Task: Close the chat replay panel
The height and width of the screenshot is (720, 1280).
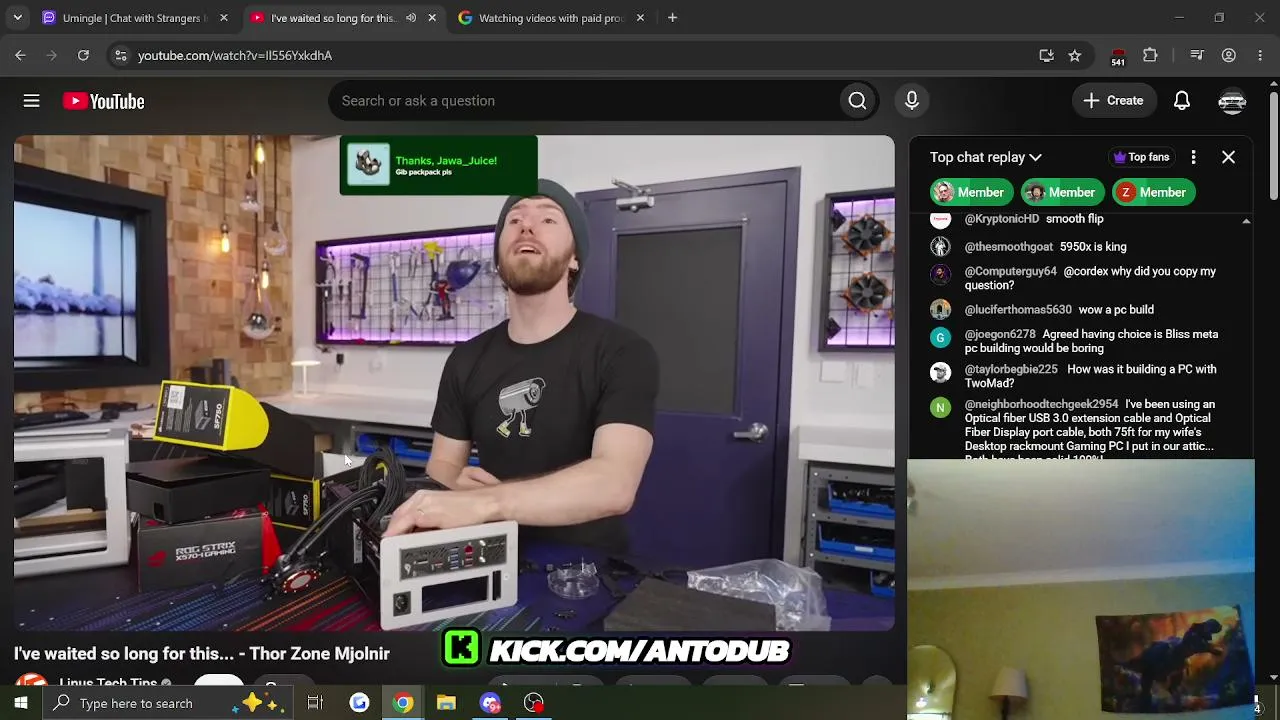Action: coord(1228,157)
